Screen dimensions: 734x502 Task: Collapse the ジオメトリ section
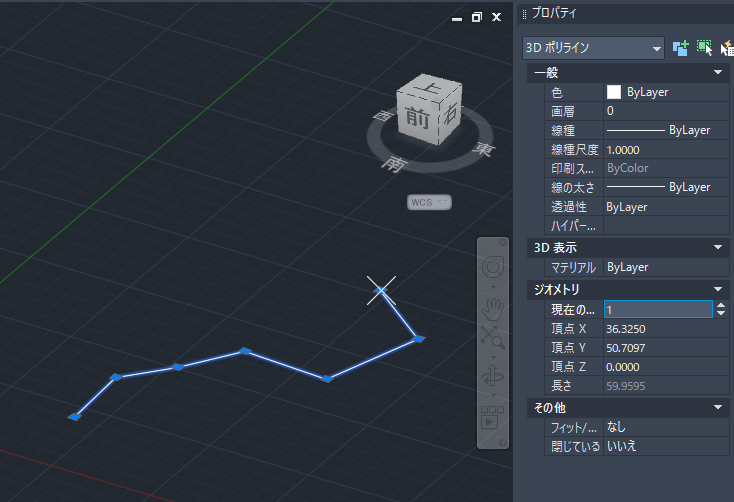click(x=718, y=289)
